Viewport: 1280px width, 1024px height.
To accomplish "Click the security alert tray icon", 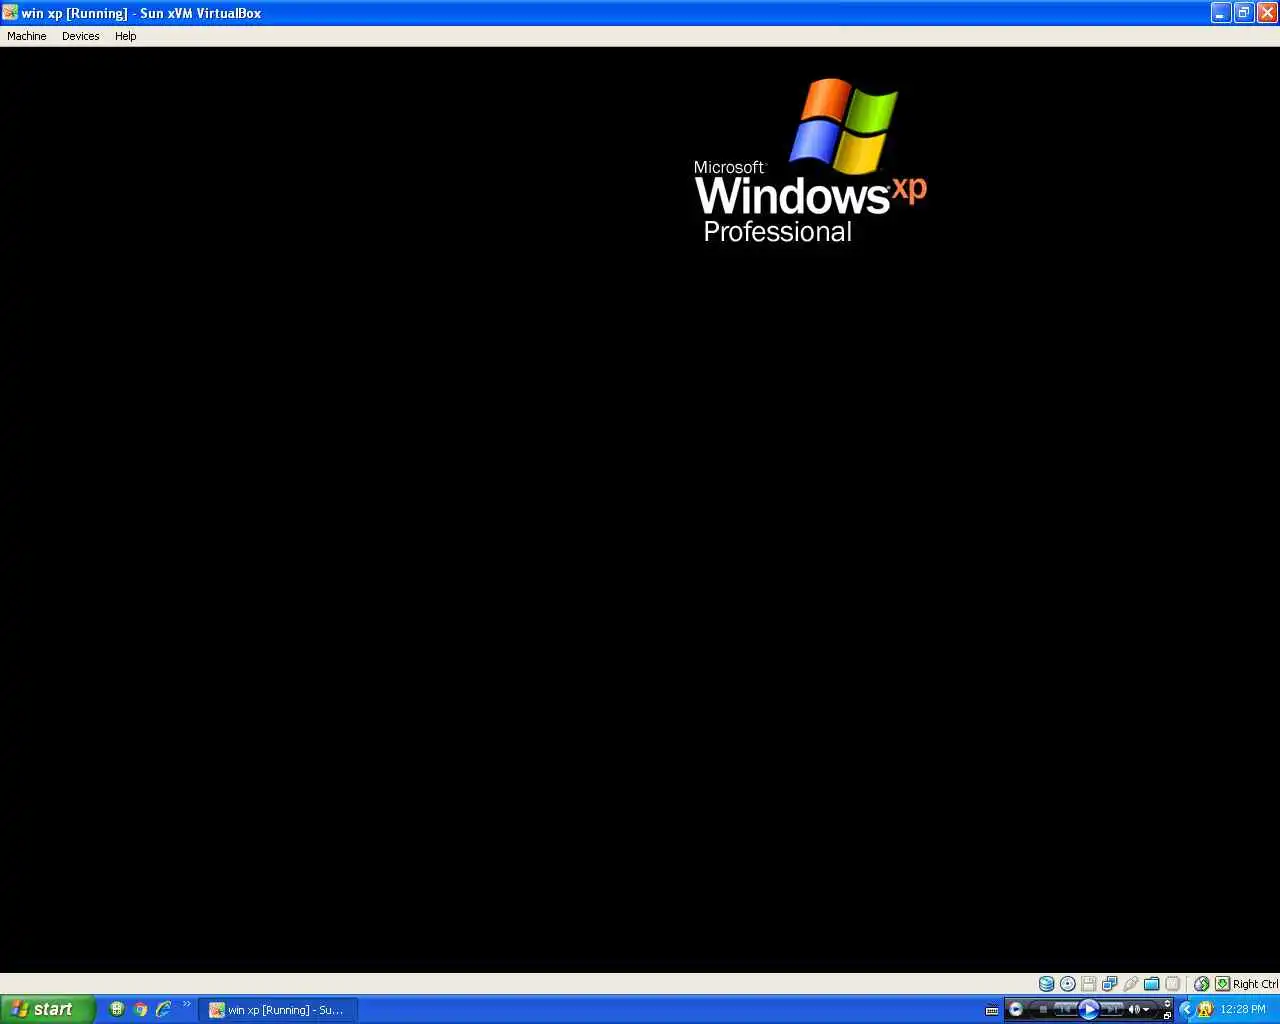I will click(1205, 1009).
